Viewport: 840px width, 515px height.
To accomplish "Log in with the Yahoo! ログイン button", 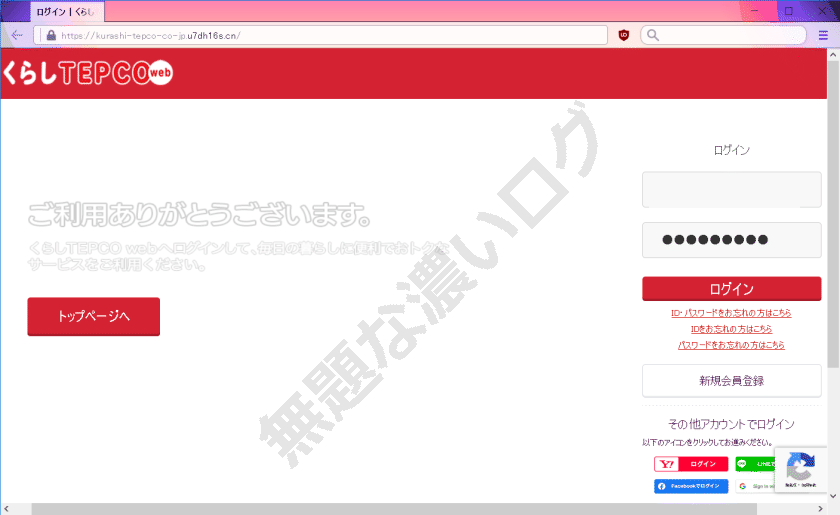I will [x=691, y=464].
